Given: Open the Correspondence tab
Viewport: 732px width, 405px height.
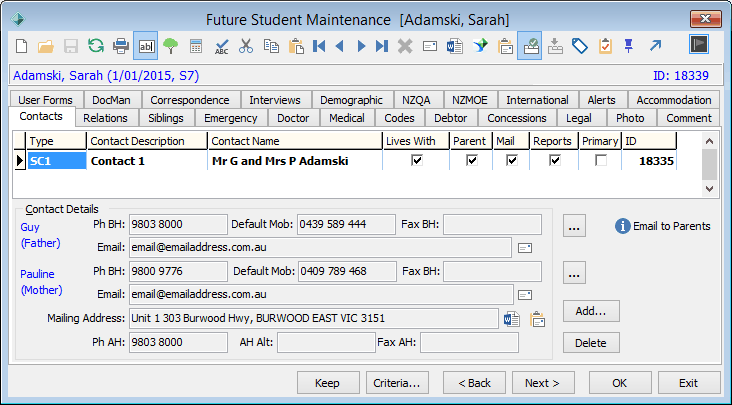Looking at the screenshot, I should coord(190,100).
